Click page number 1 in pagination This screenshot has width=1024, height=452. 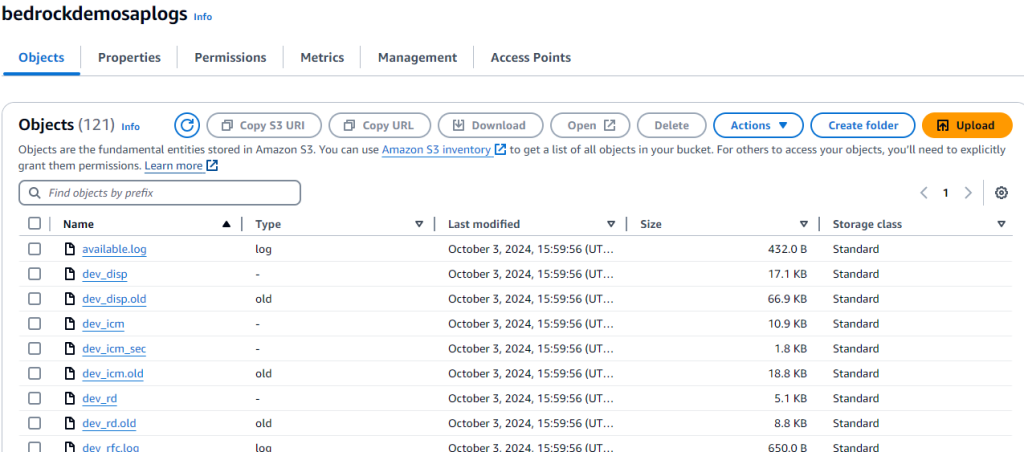tap(945, 193)
